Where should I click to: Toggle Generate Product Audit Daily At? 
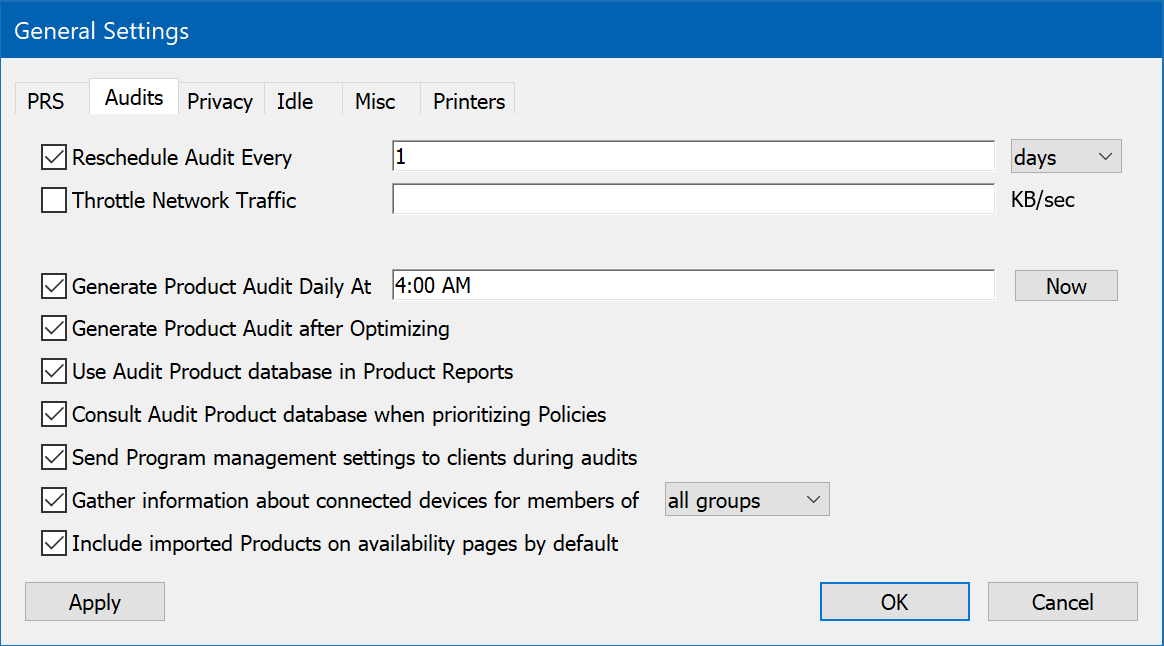click(54, 287)
